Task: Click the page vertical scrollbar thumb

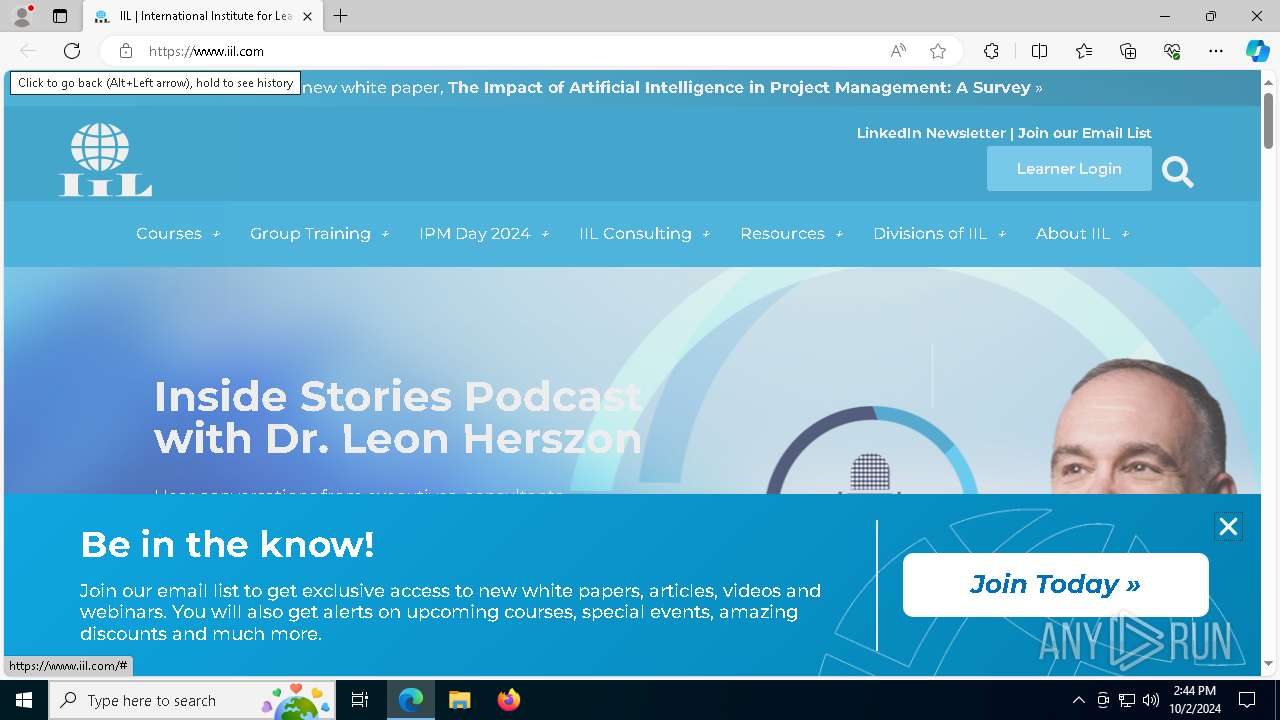Action: tap(1268, 120)
